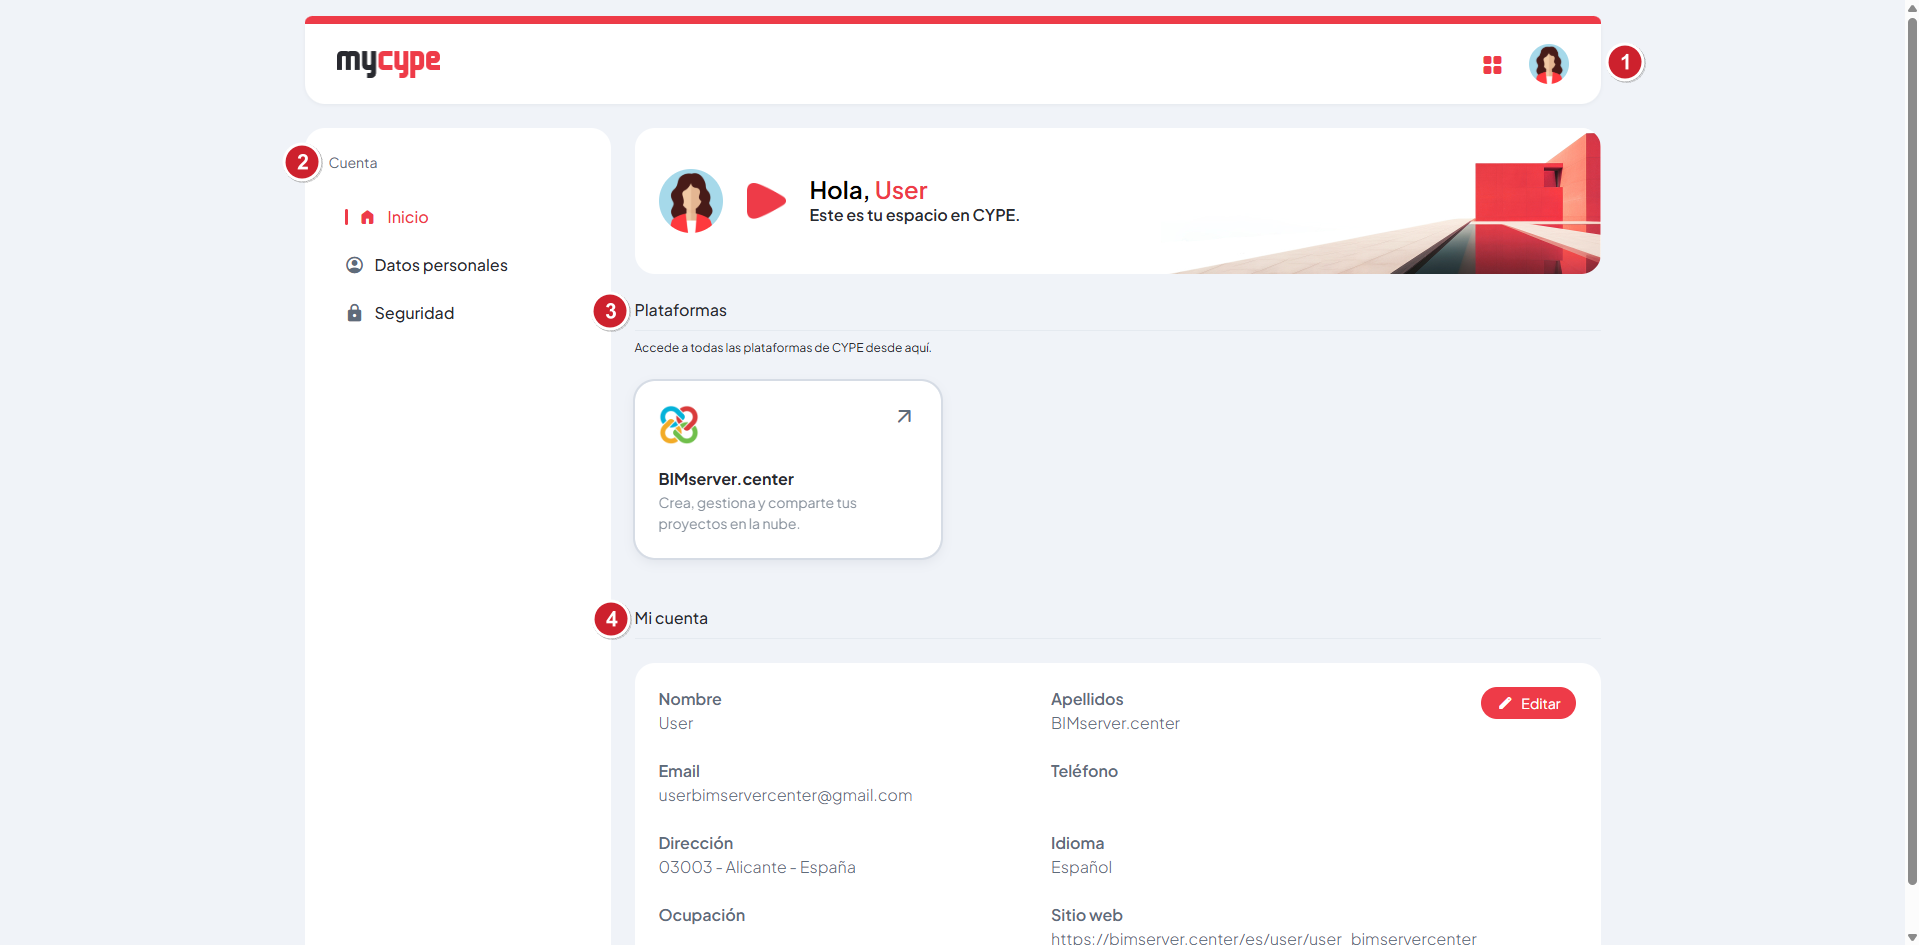Click the Idioma value Español
This screenshot has width=1919, height=945.
click(x=1081, y=867)
